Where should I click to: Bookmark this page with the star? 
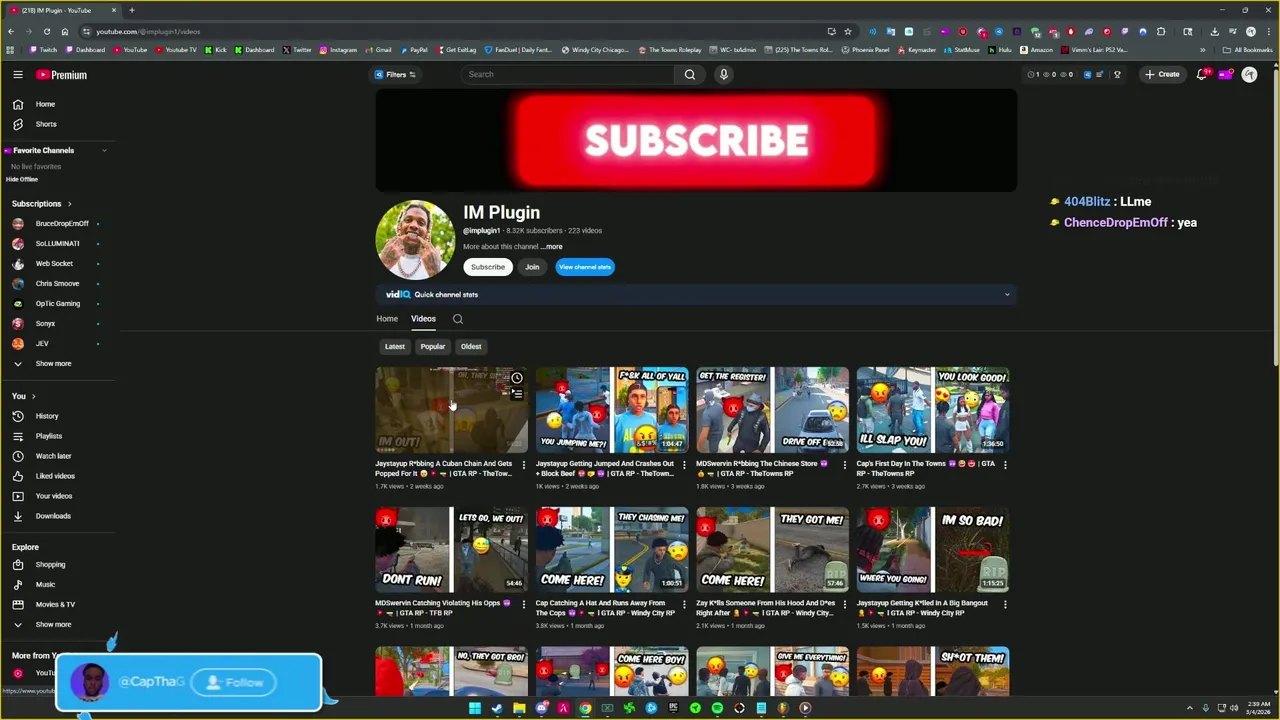848,31
